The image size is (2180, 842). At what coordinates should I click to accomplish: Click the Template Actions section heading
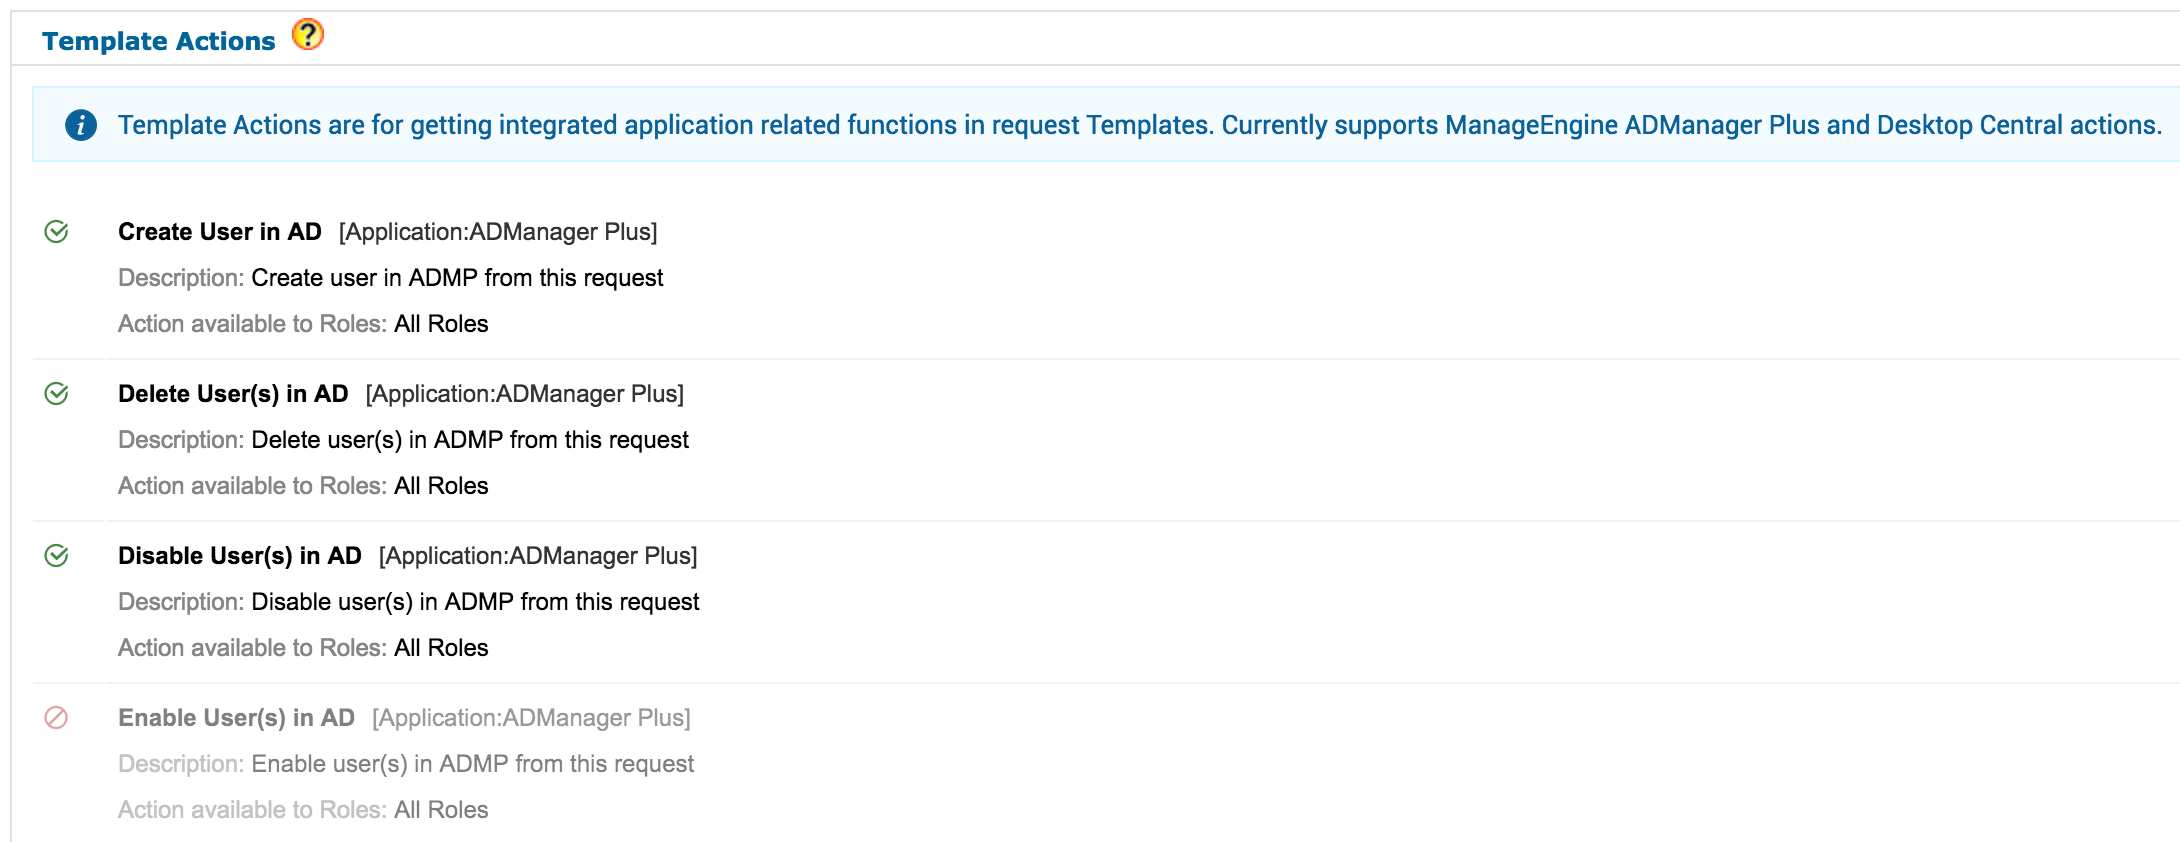[158, 41]
